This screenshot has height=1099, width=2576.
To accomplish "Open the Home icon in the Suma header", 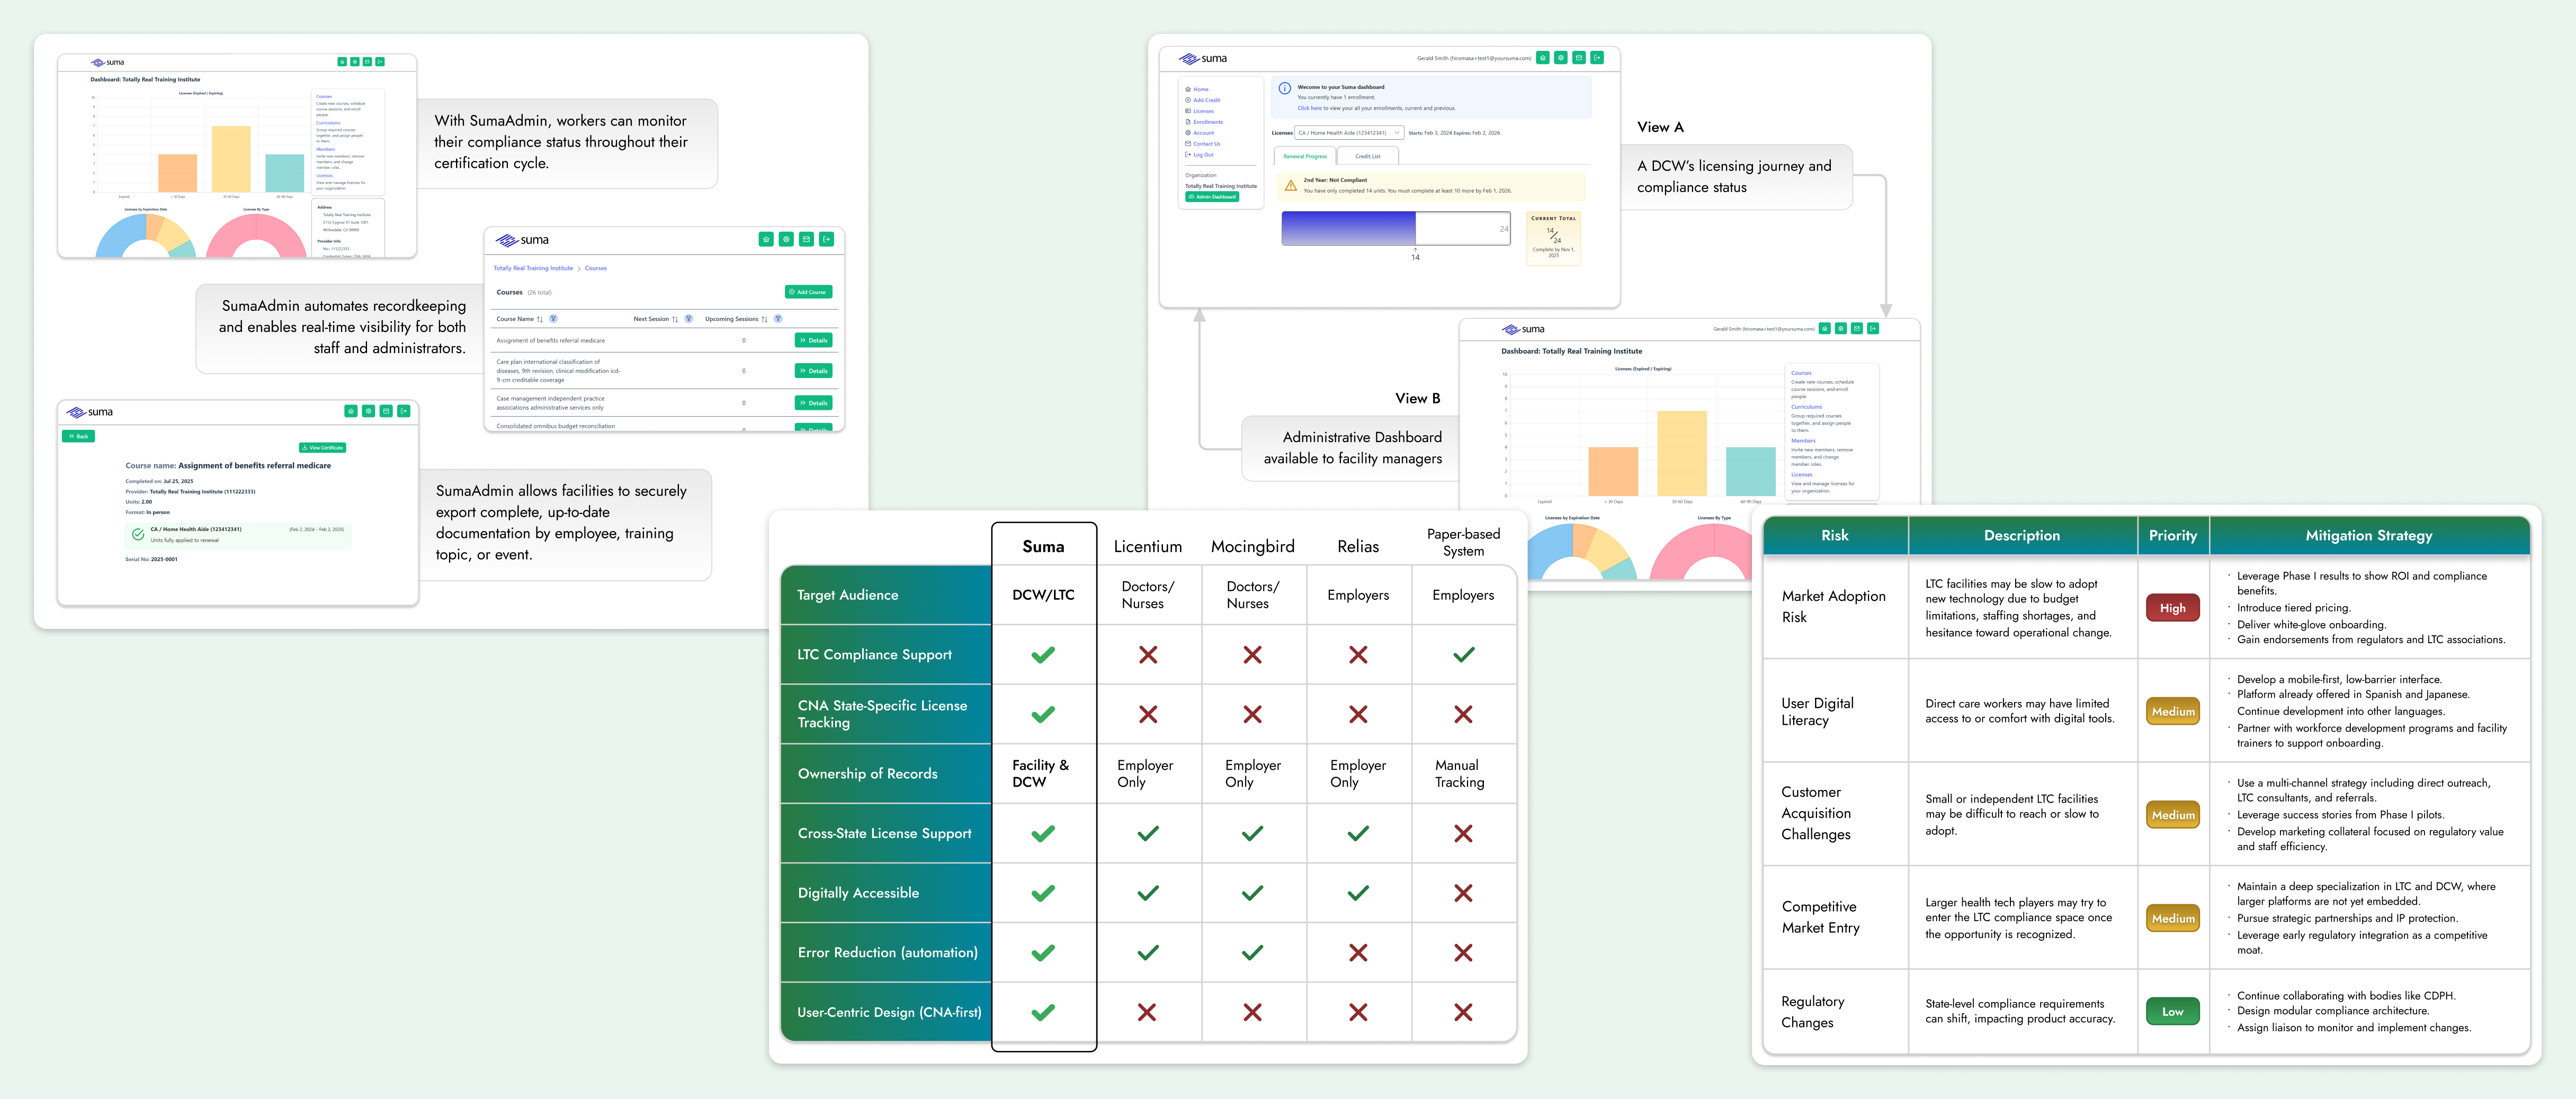I will pos(1543,58).
